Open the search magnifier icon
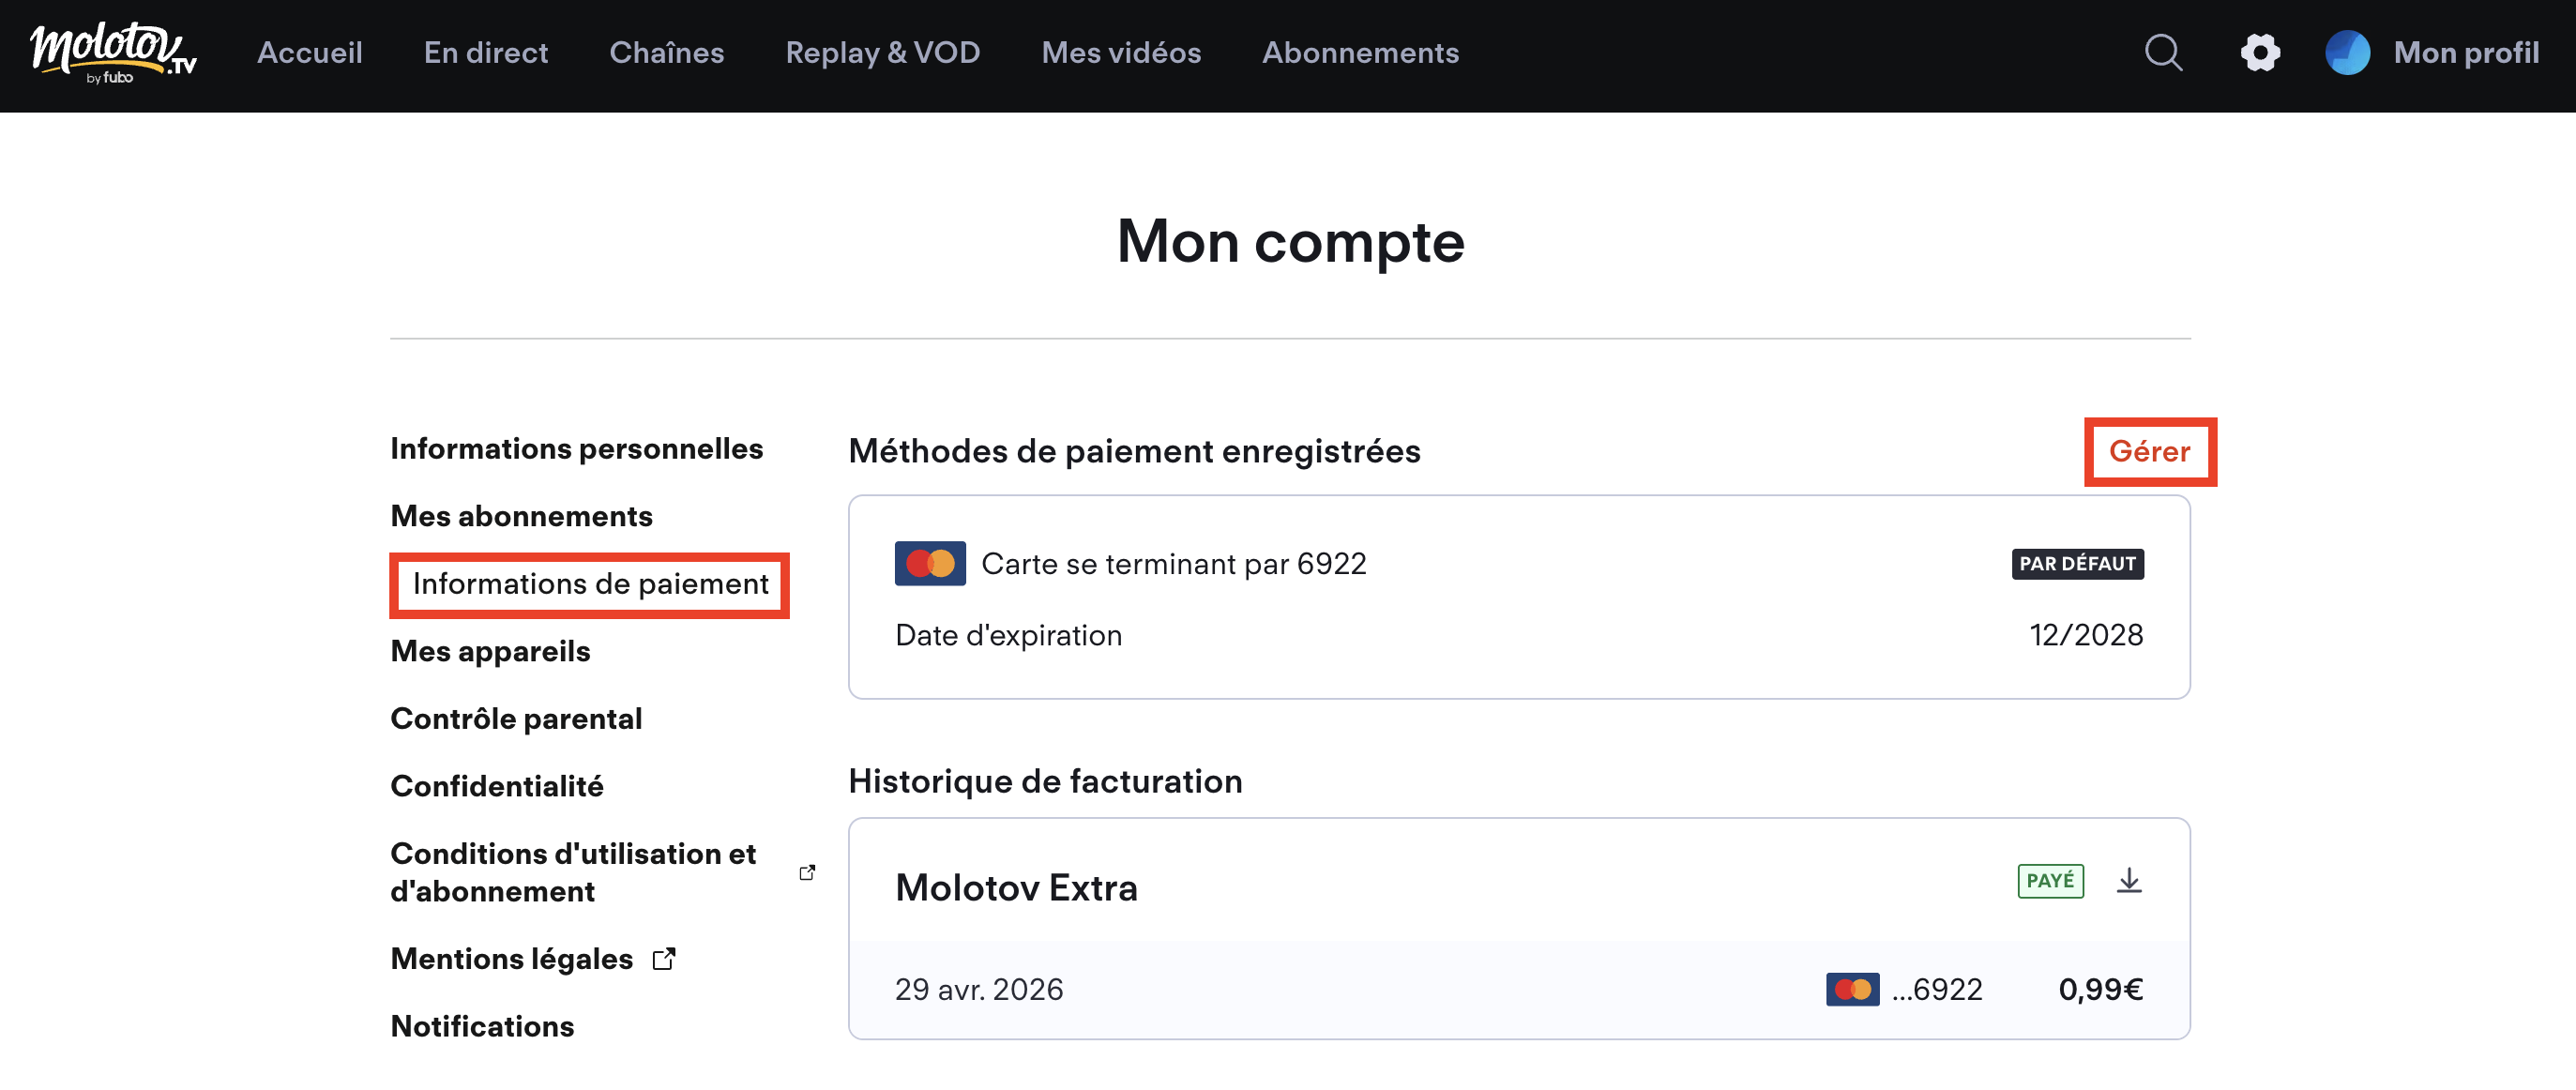Image resolution: width=2576 pixels, height=1090 pixels. pyautogui.click(x=2163, y=52)
